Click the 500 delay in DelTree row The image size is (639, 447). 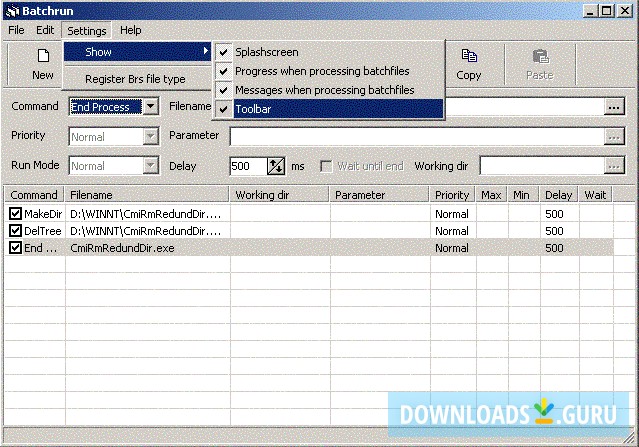554,231
